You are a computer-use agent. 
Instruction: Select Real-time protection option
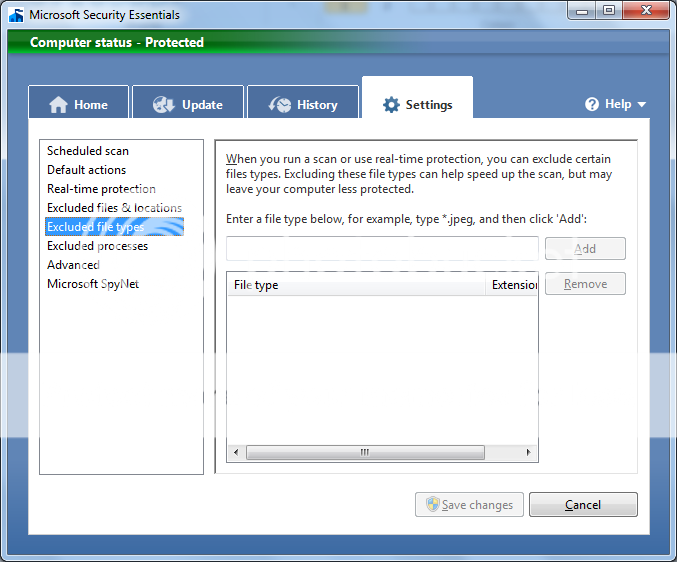(101, 189)
